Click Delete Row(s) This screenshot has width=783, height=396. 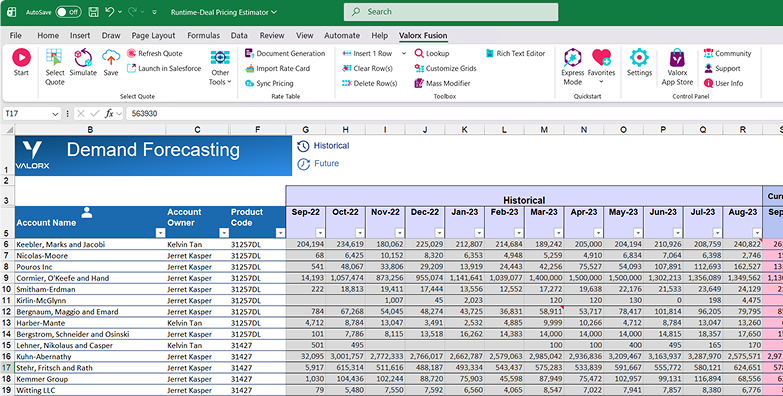pos(370,83)
